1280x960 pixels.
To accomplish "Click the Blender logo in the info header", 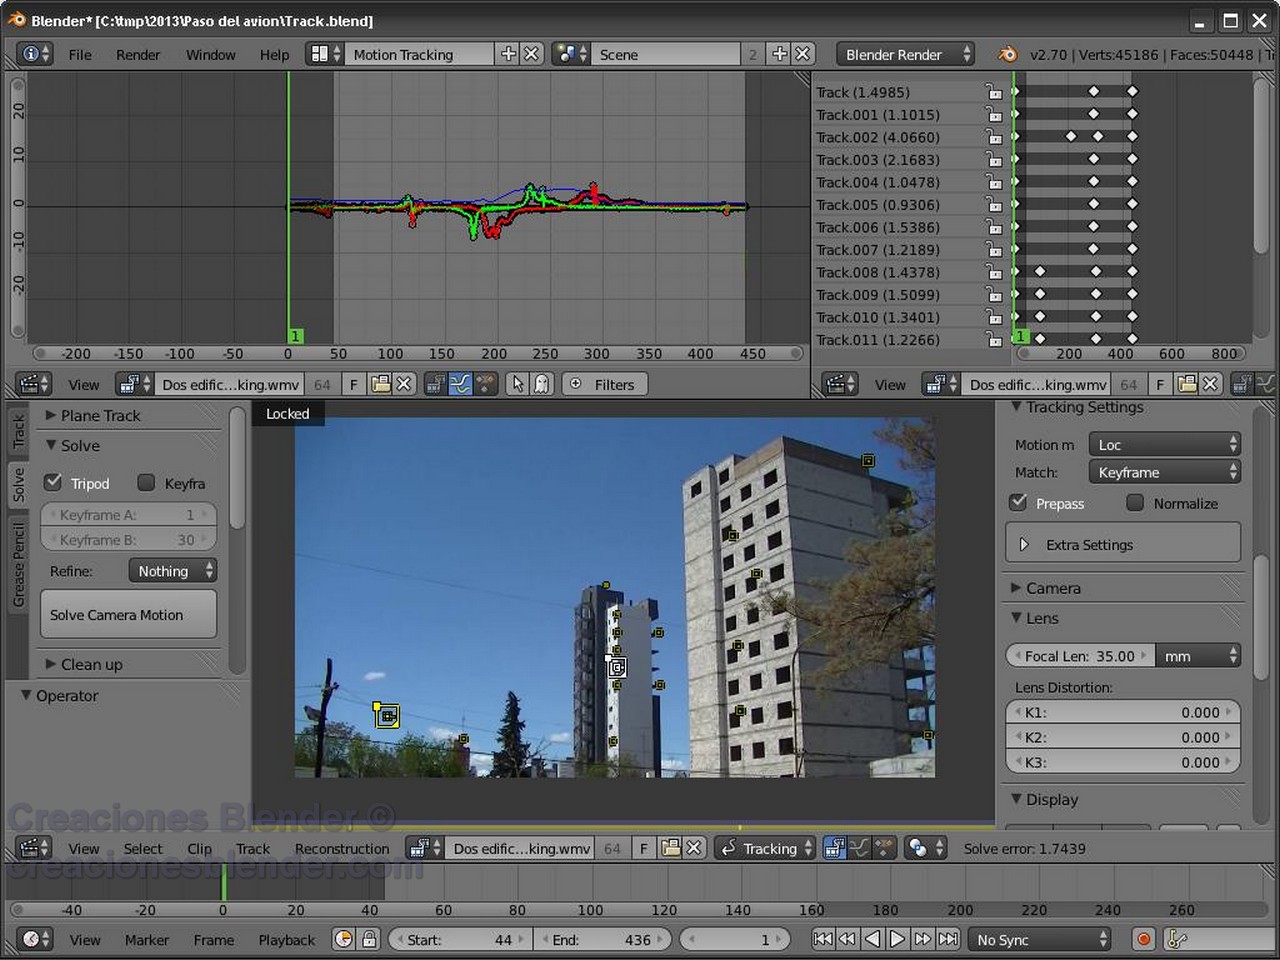I will 1007,54.
